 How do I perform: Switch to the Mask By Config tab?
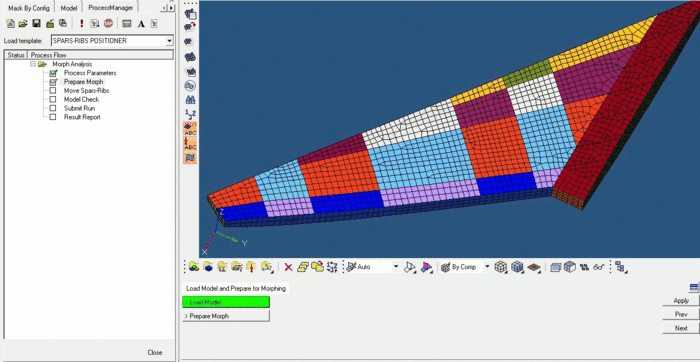[x=29, y=8]
